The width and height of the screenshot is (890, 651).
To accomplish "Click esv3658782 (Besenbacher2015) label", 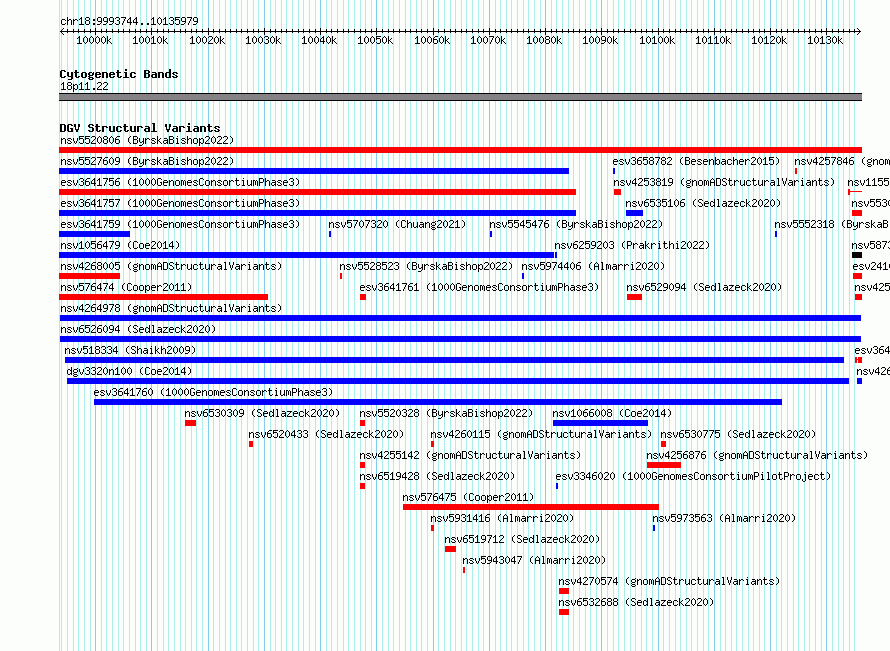I will (696, 161).
